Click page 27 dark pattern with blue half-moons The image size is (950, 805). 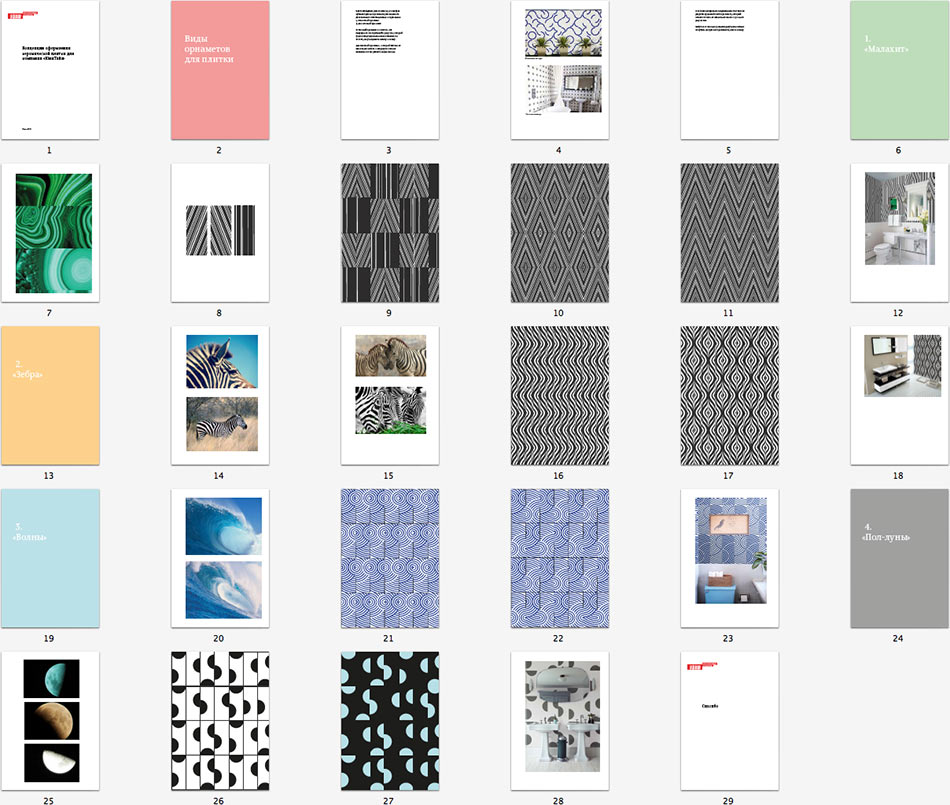389,721
